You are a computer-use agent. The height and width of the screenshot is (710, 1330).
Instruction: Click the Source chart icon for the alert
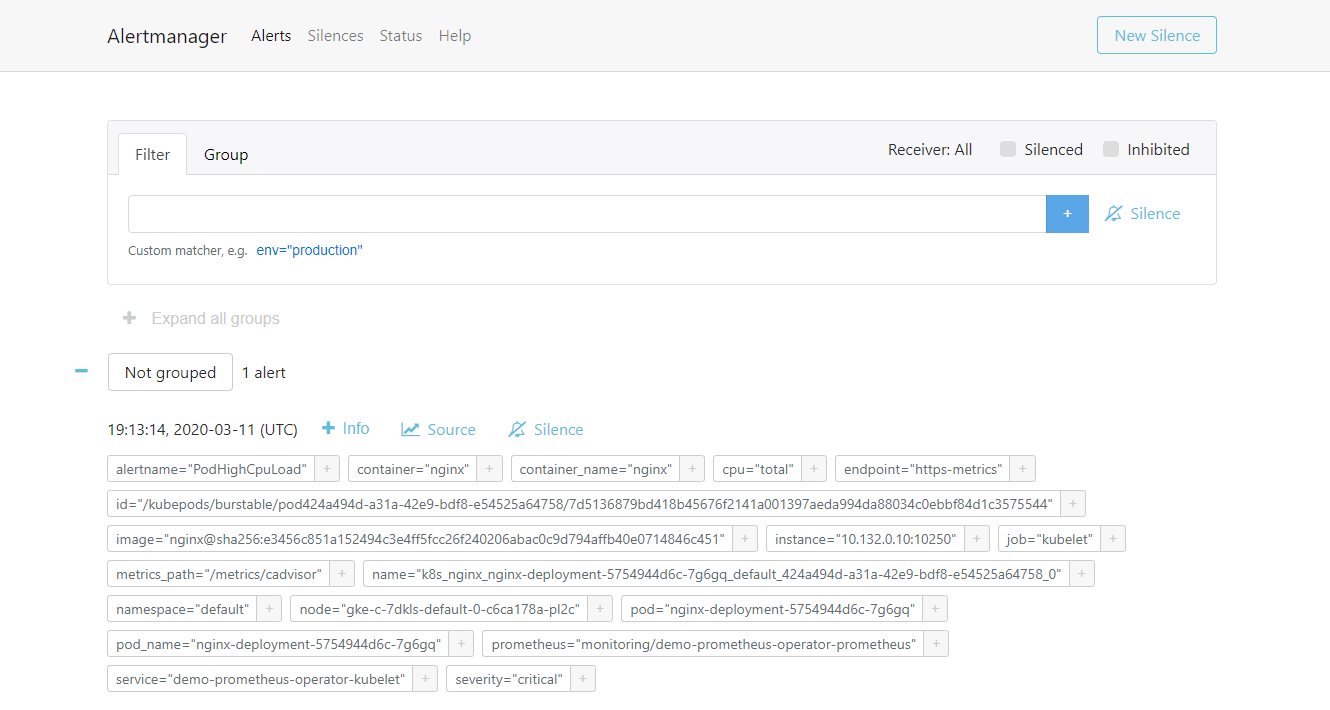410,429
